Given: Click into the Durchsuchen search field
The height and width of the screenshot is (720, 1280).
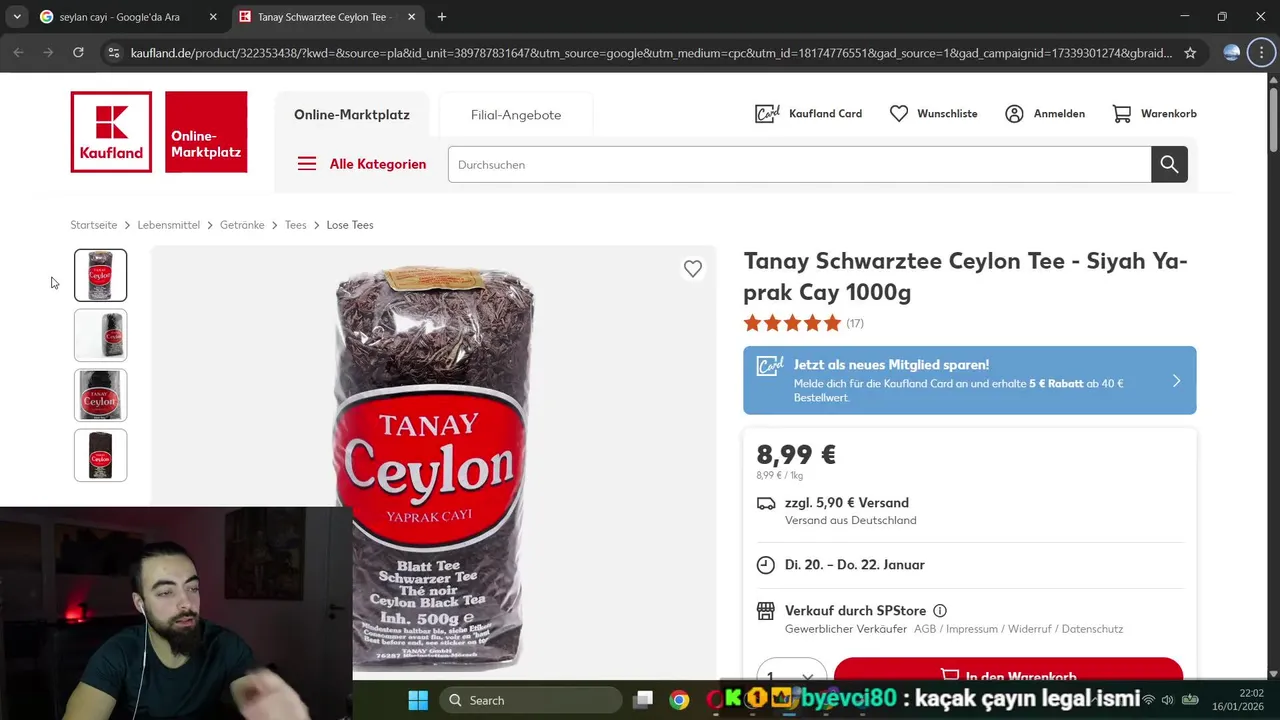Looking at the screenshot, I should 799,164.
